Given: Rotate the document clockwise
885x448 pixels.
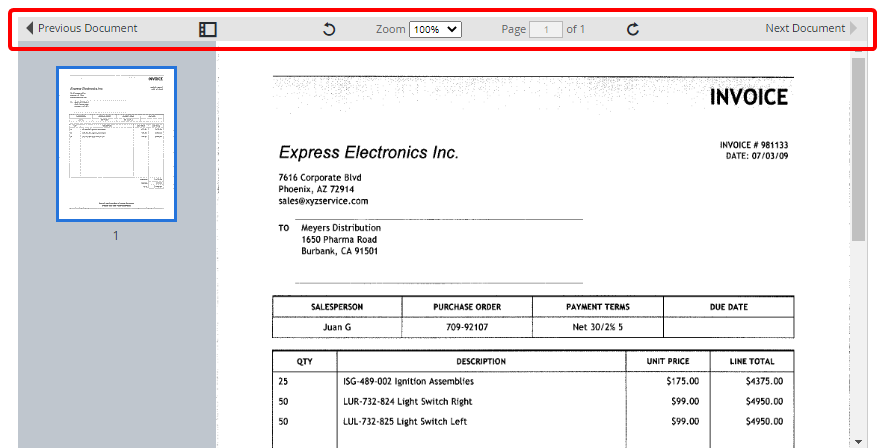Looking at the screenshot, I should click(x=632, y=30).
